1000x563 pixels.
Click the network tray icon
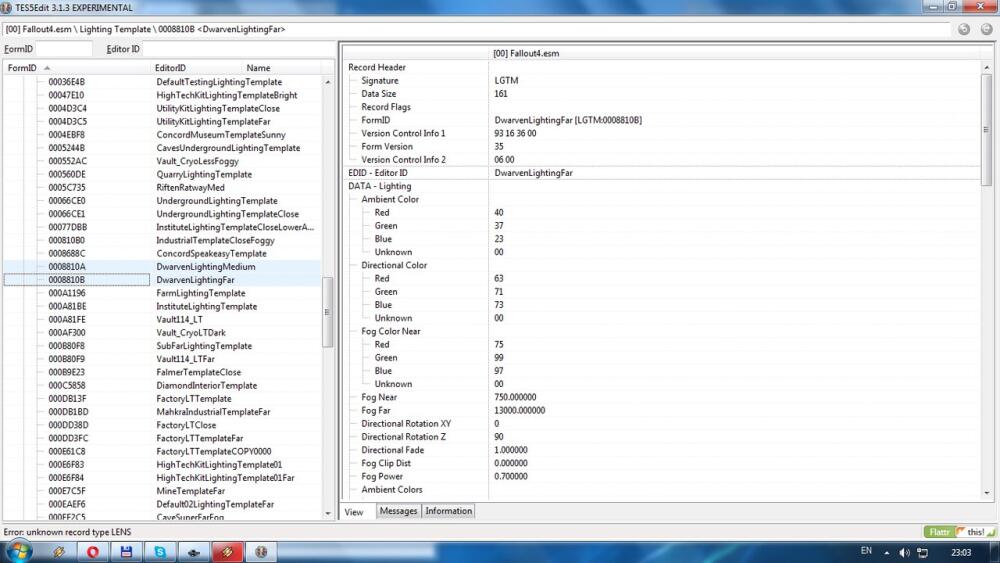922,552
